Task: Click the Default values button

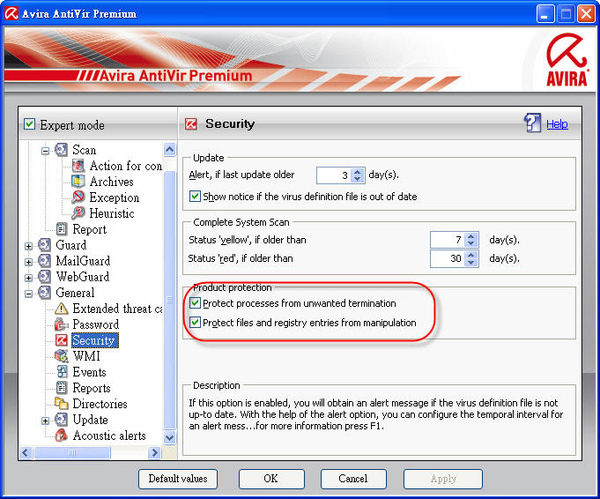Action: (178, 478)
